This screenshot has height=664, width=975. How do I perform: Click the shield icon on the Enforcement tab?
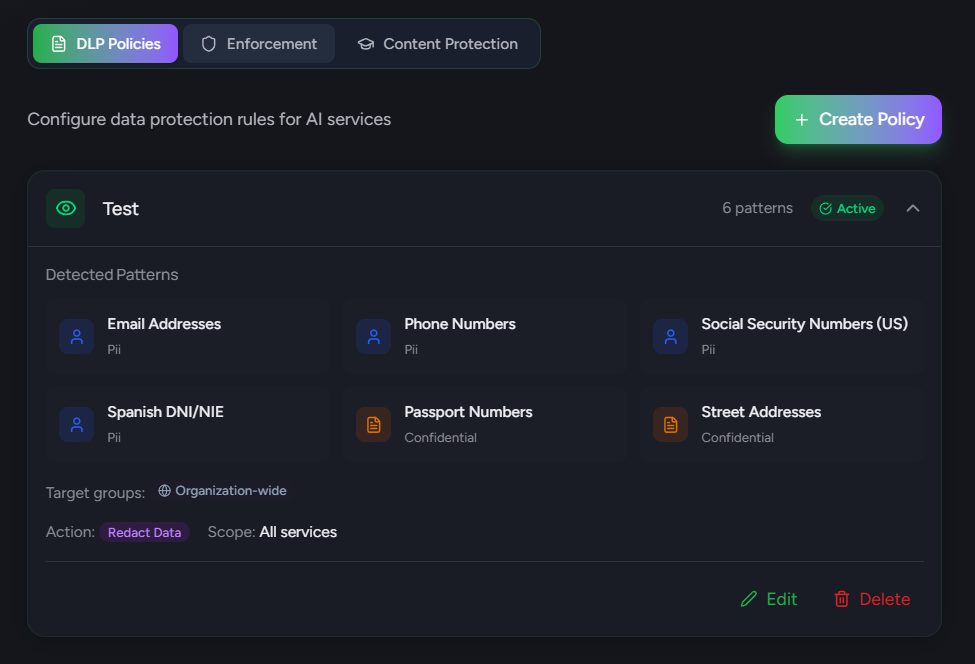tap(208, 43)
